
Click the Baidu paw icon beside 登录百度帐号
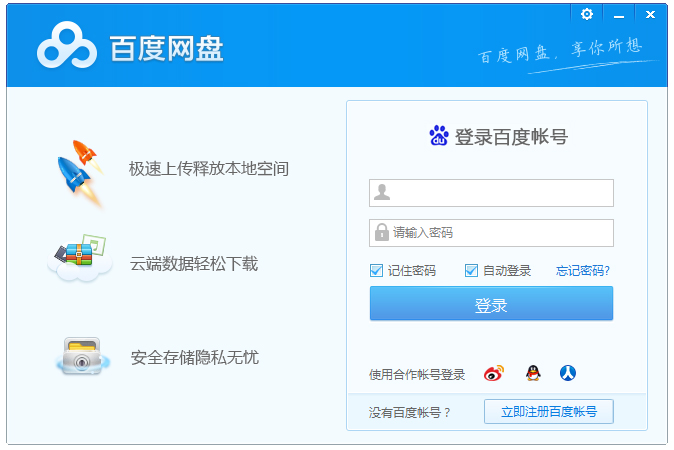pos(439,135)
